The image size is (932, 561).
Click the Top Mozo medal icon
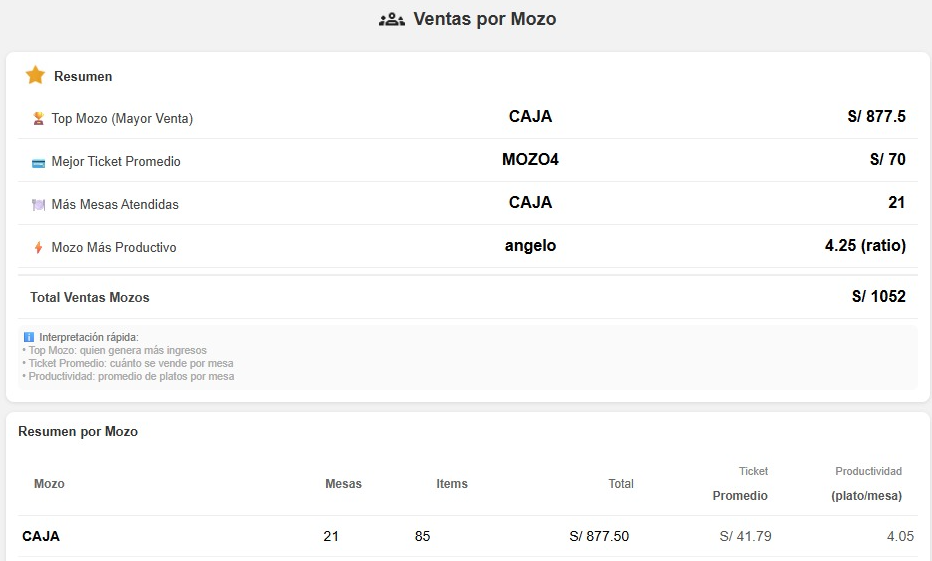click(x=38, y=118)
